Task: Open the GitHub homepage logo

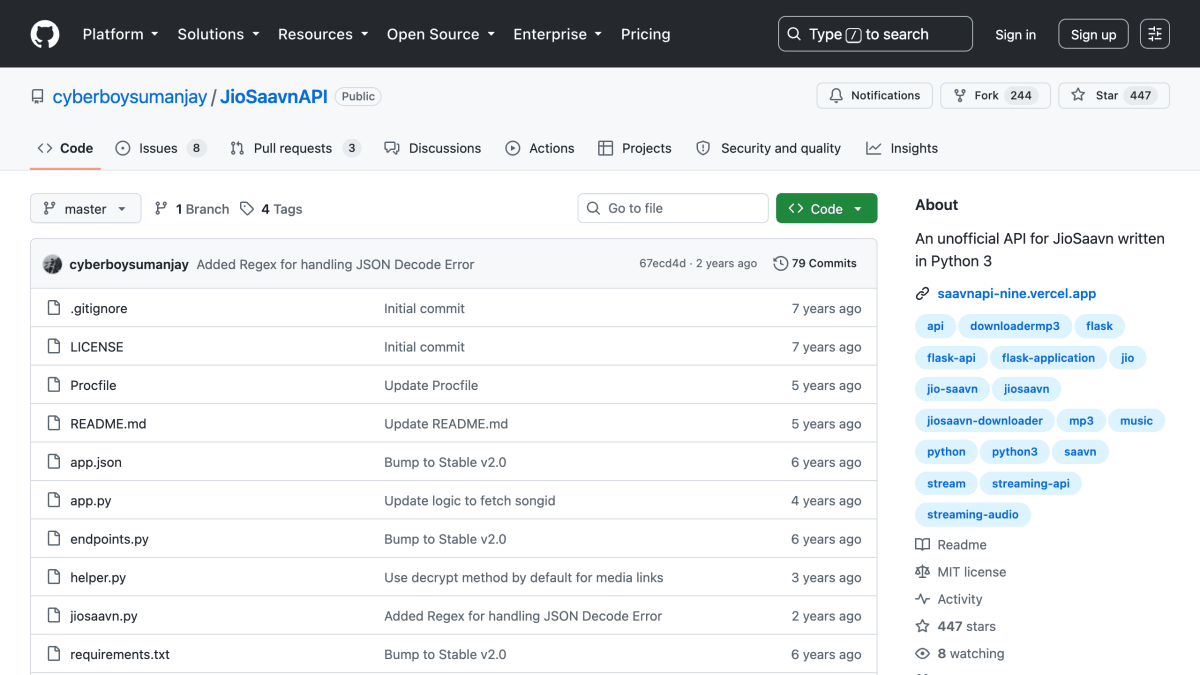Action: click(x=45, y=34)
